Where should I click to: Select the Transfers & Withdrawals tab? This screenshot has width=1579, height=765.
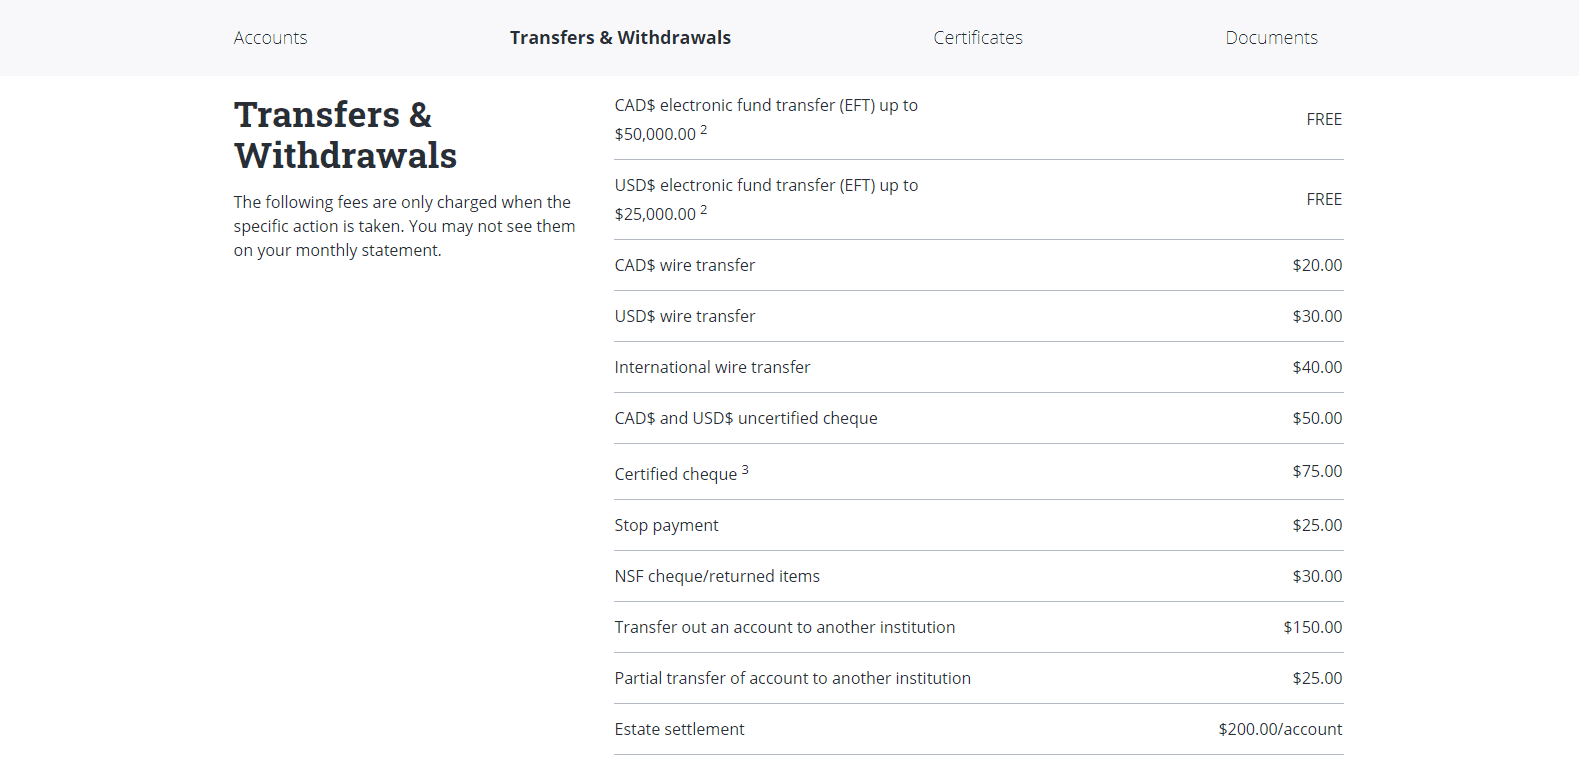[620, 37]
